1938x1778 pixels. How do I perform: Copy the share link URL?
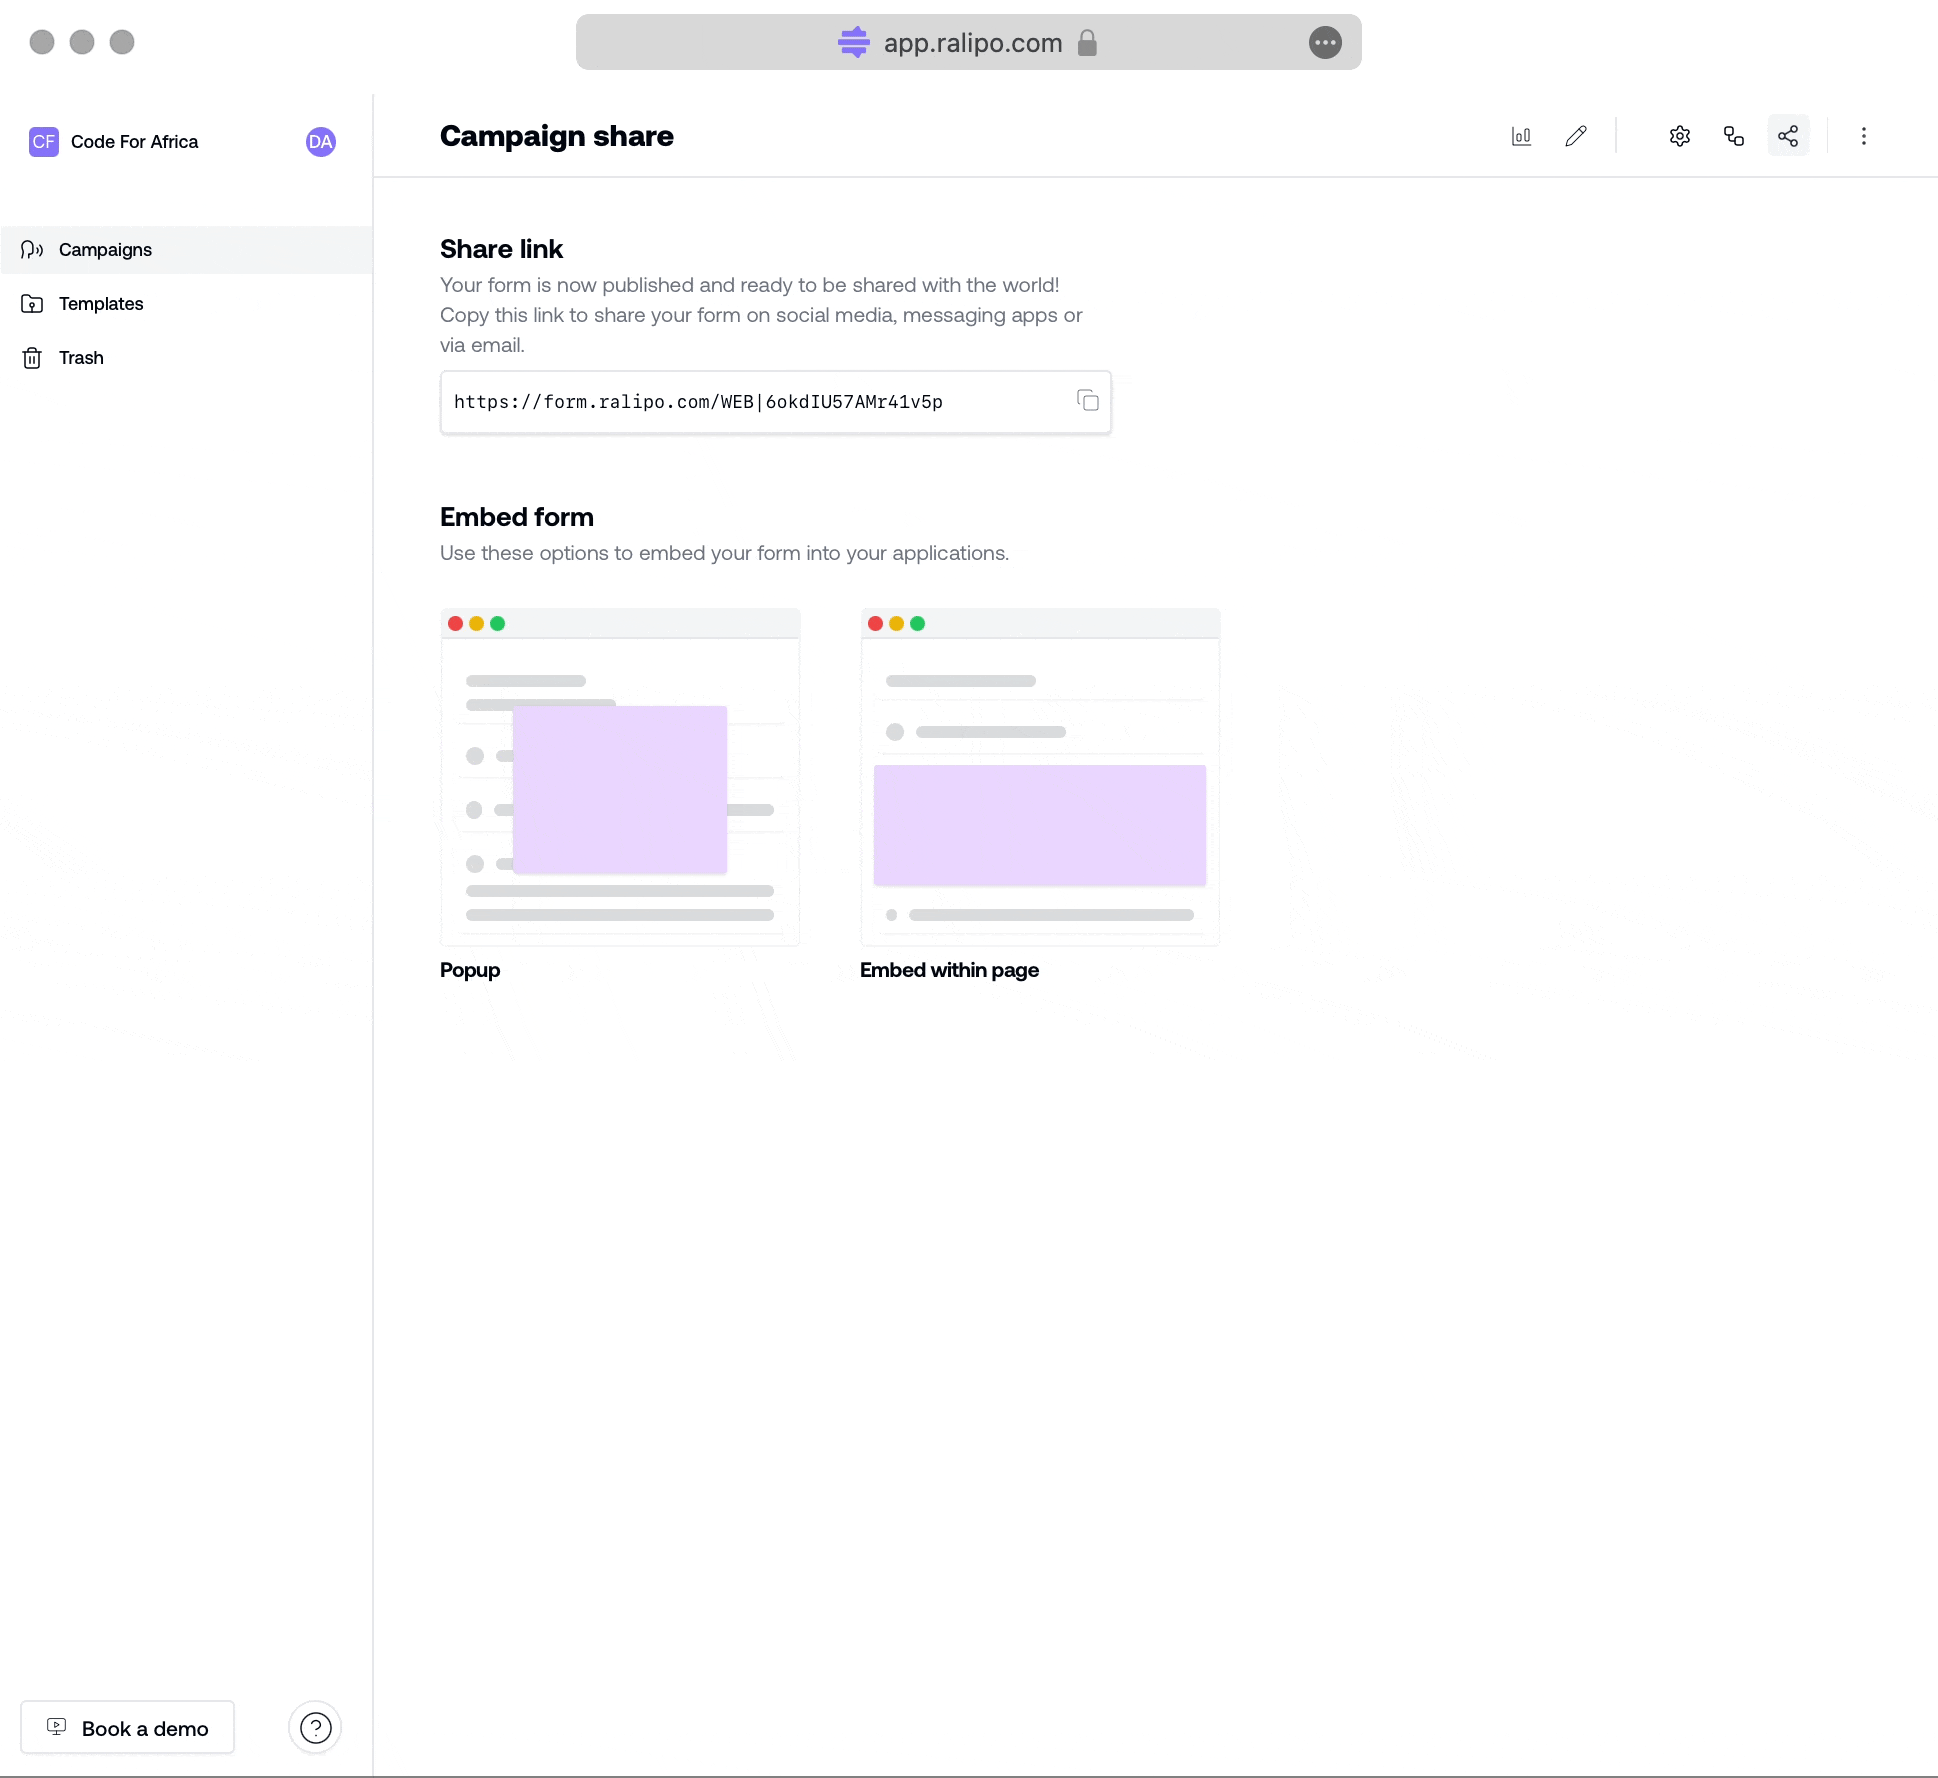[1089, 400]
